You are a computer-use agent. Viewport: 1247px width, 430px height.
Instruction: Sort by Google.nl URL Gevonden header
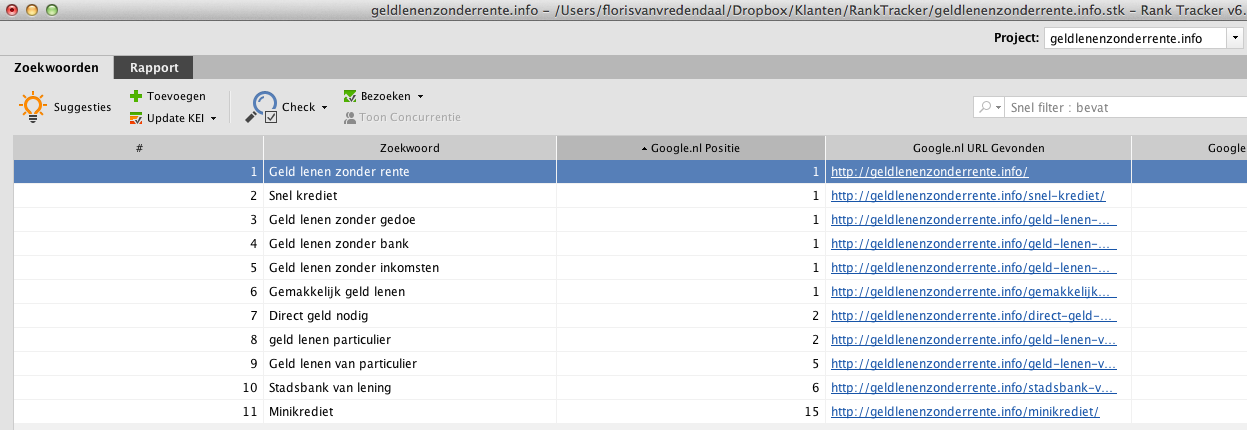click(978, 148)
